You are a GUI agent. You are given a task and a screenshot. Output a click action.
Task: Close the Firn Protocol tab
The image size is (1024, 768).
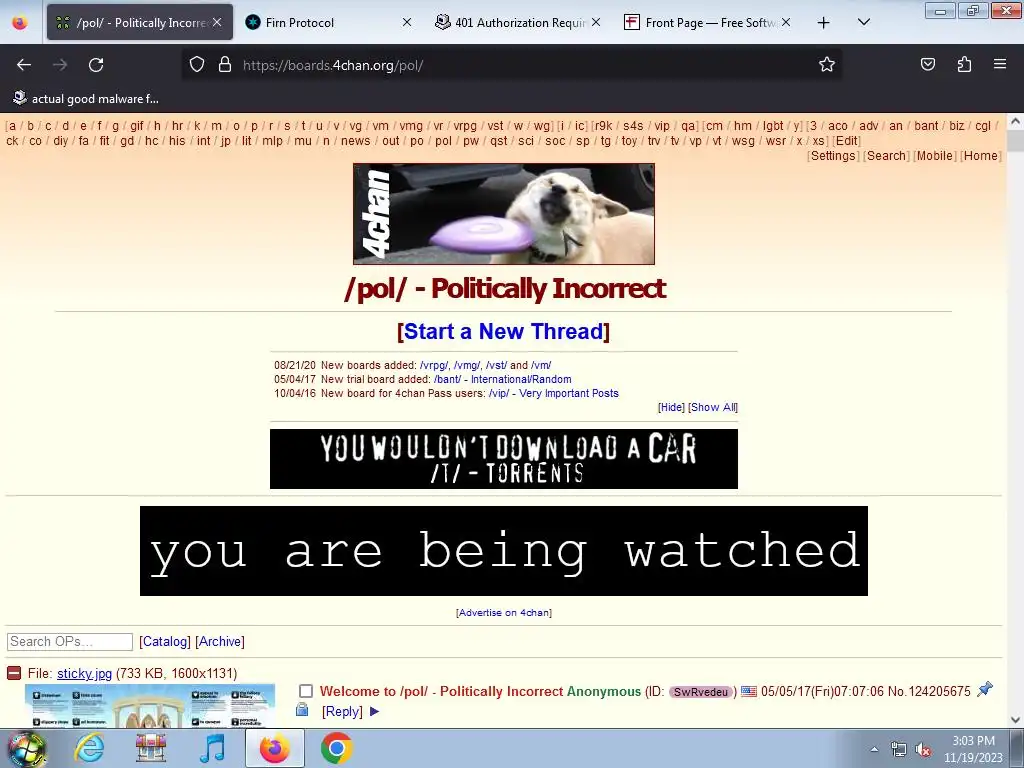[x=407, y=22]
